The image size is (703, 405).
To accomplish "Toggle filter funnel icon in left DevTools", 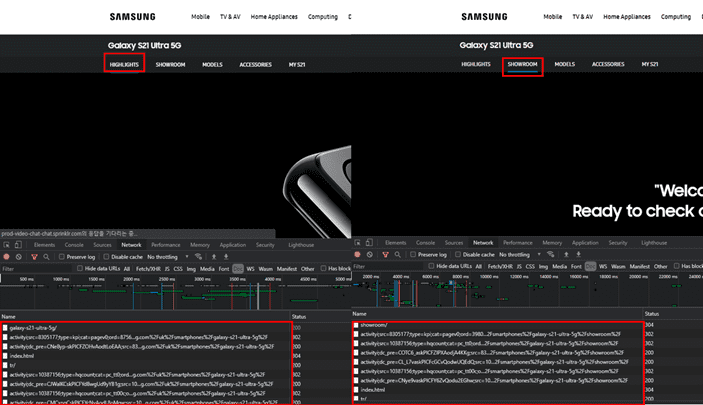I will point(34,257).
